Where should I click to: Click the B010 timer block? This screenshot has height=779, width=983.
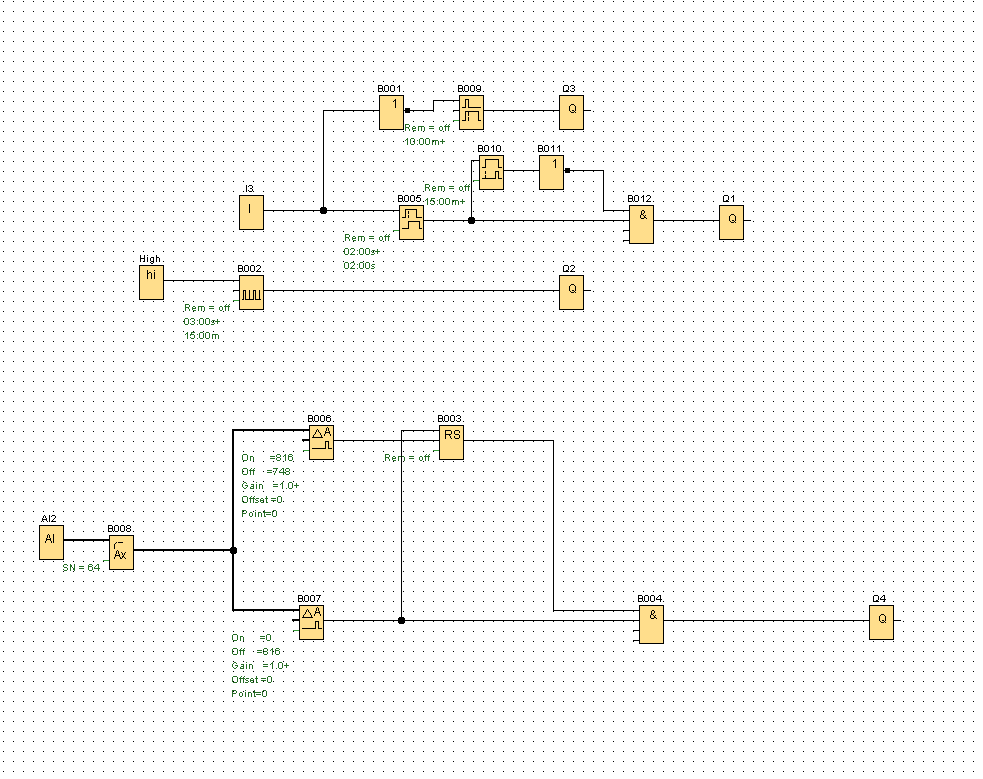tap(491, 172)
